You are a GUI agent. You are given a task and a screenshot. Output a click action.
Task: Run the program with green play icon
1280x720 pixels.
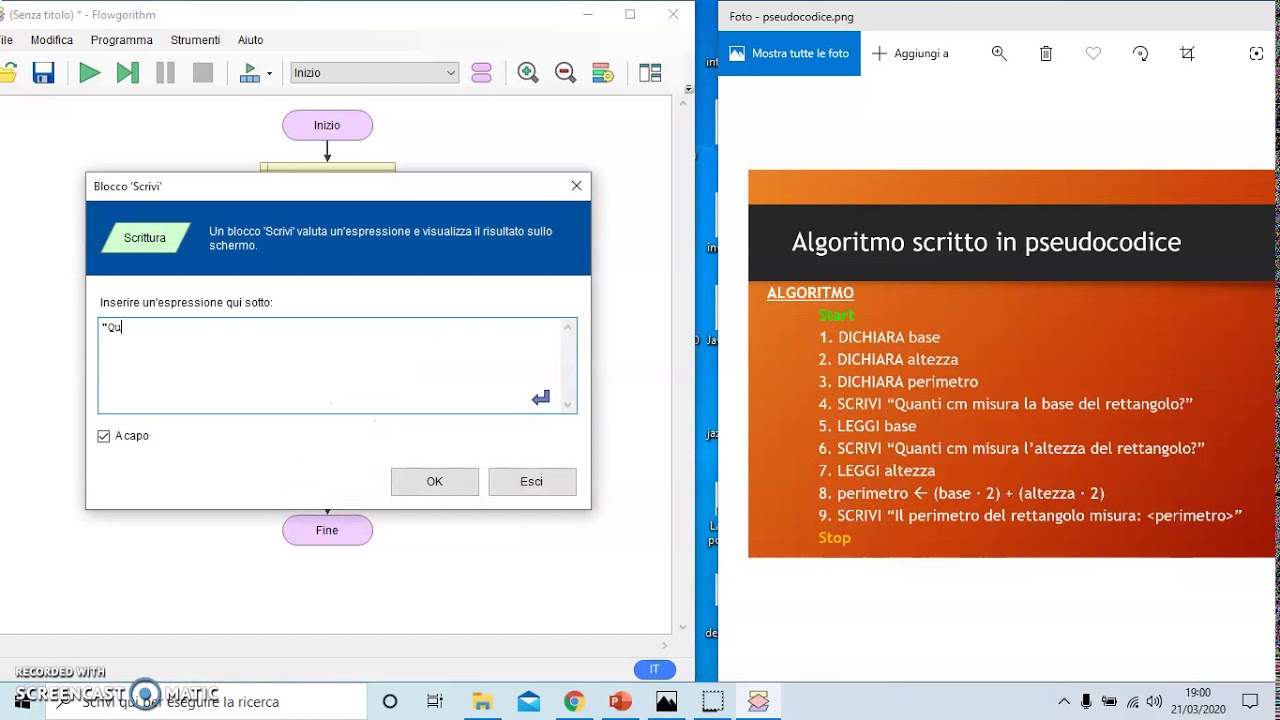[89, 73]
